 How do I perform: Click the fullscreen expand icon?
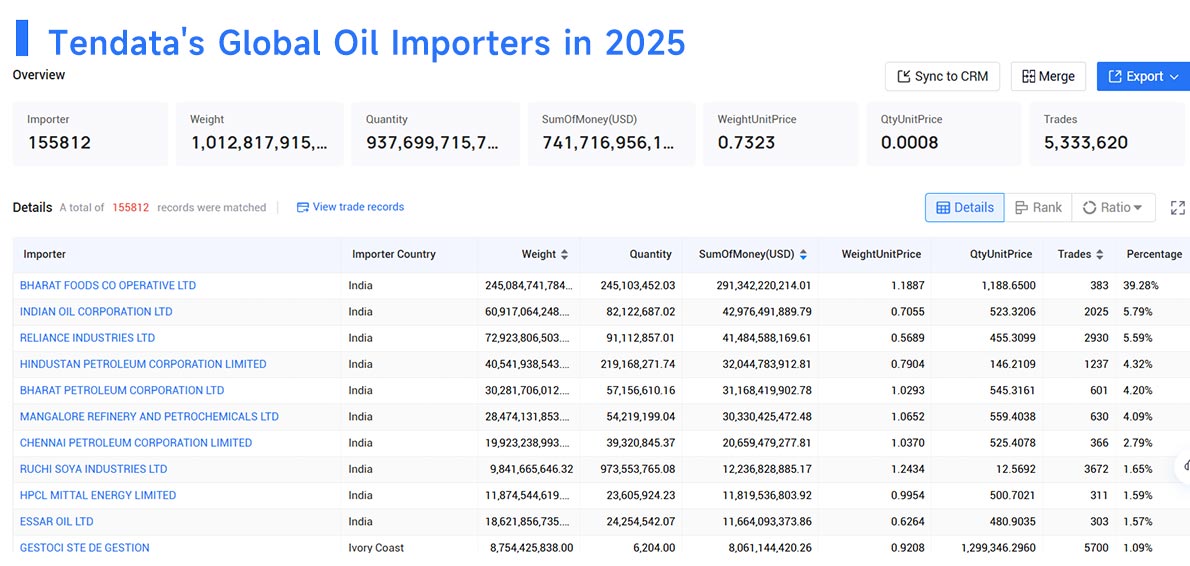1178,207
